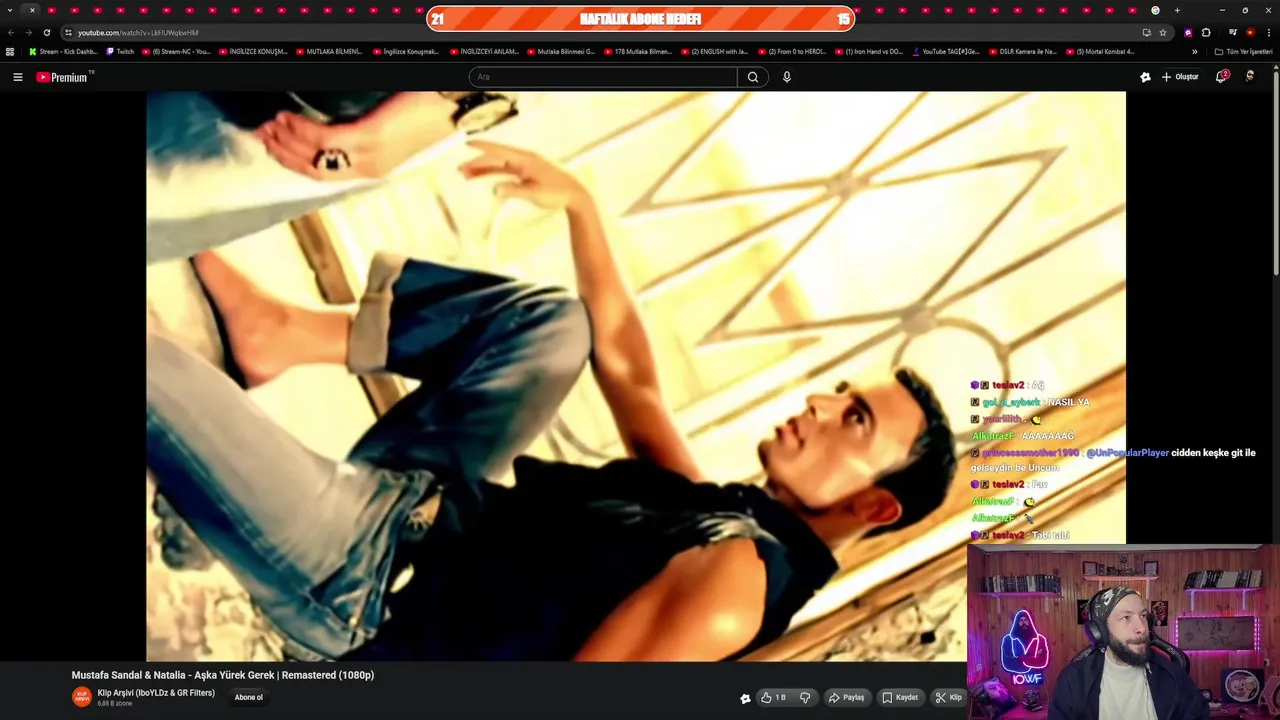Screen dimensions: 1280x720
Task: Open (2) From 0 to HEROI... bookmark
Action: point(792,51)
